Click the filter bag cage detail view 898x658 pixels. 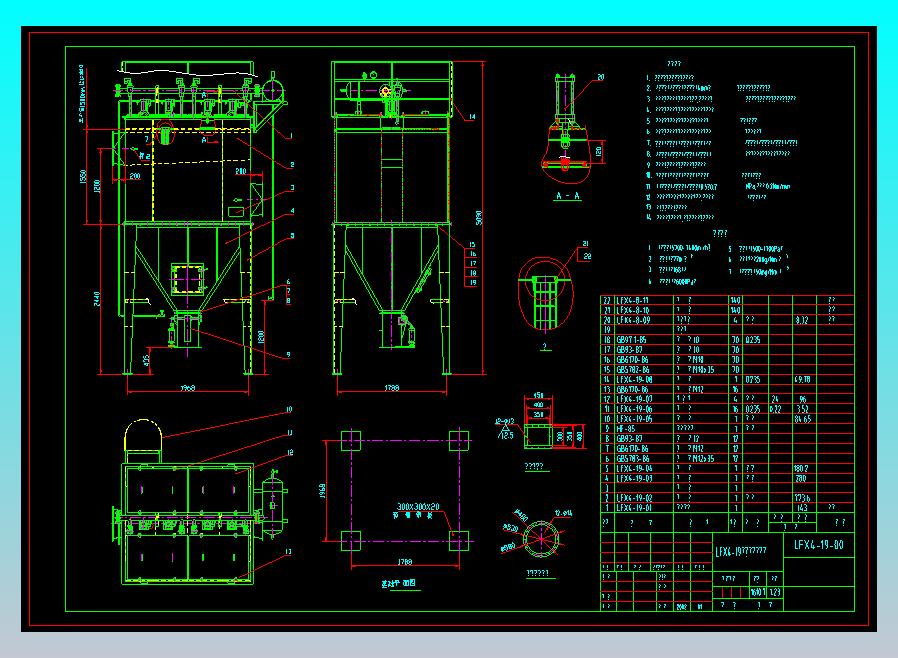coord(545,295)
